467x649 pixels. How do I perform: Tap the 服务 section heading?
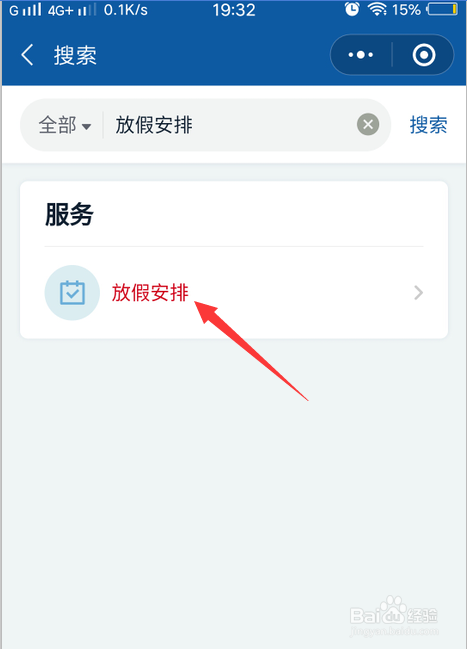pos(70,214)
